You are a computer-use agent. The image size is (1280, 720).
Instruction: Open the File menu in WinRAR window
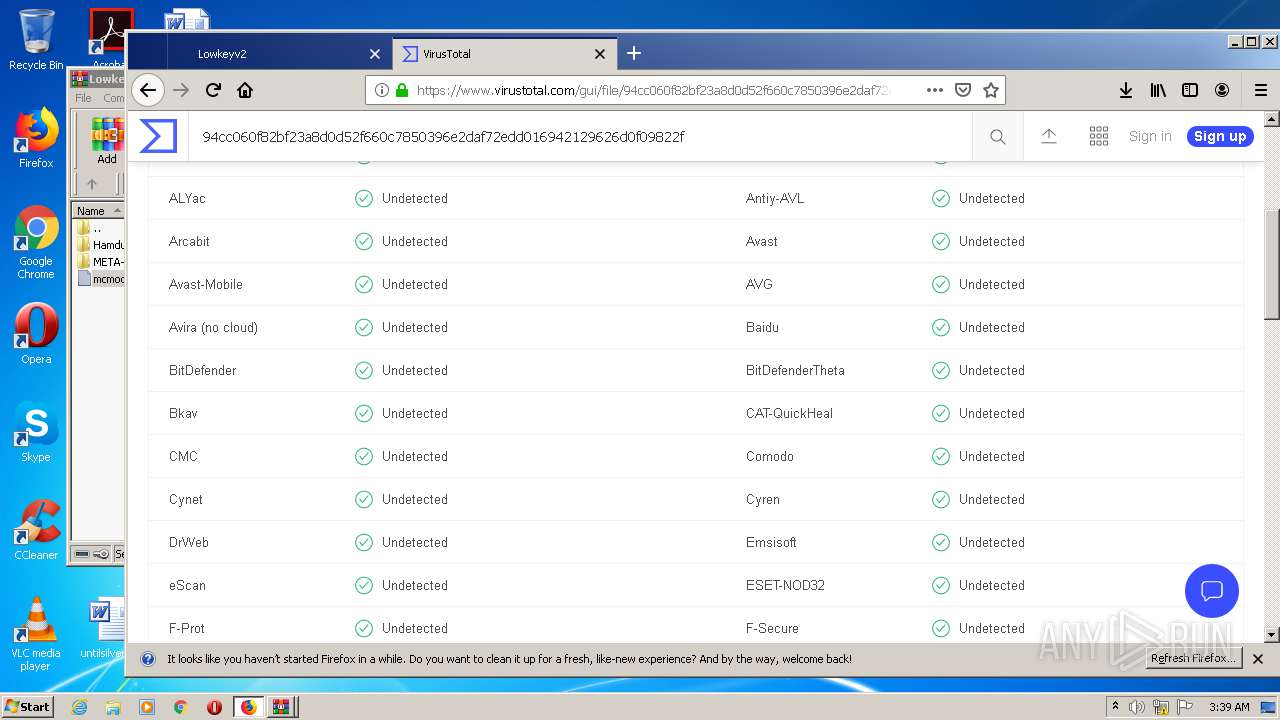click(x=83, y=98)
